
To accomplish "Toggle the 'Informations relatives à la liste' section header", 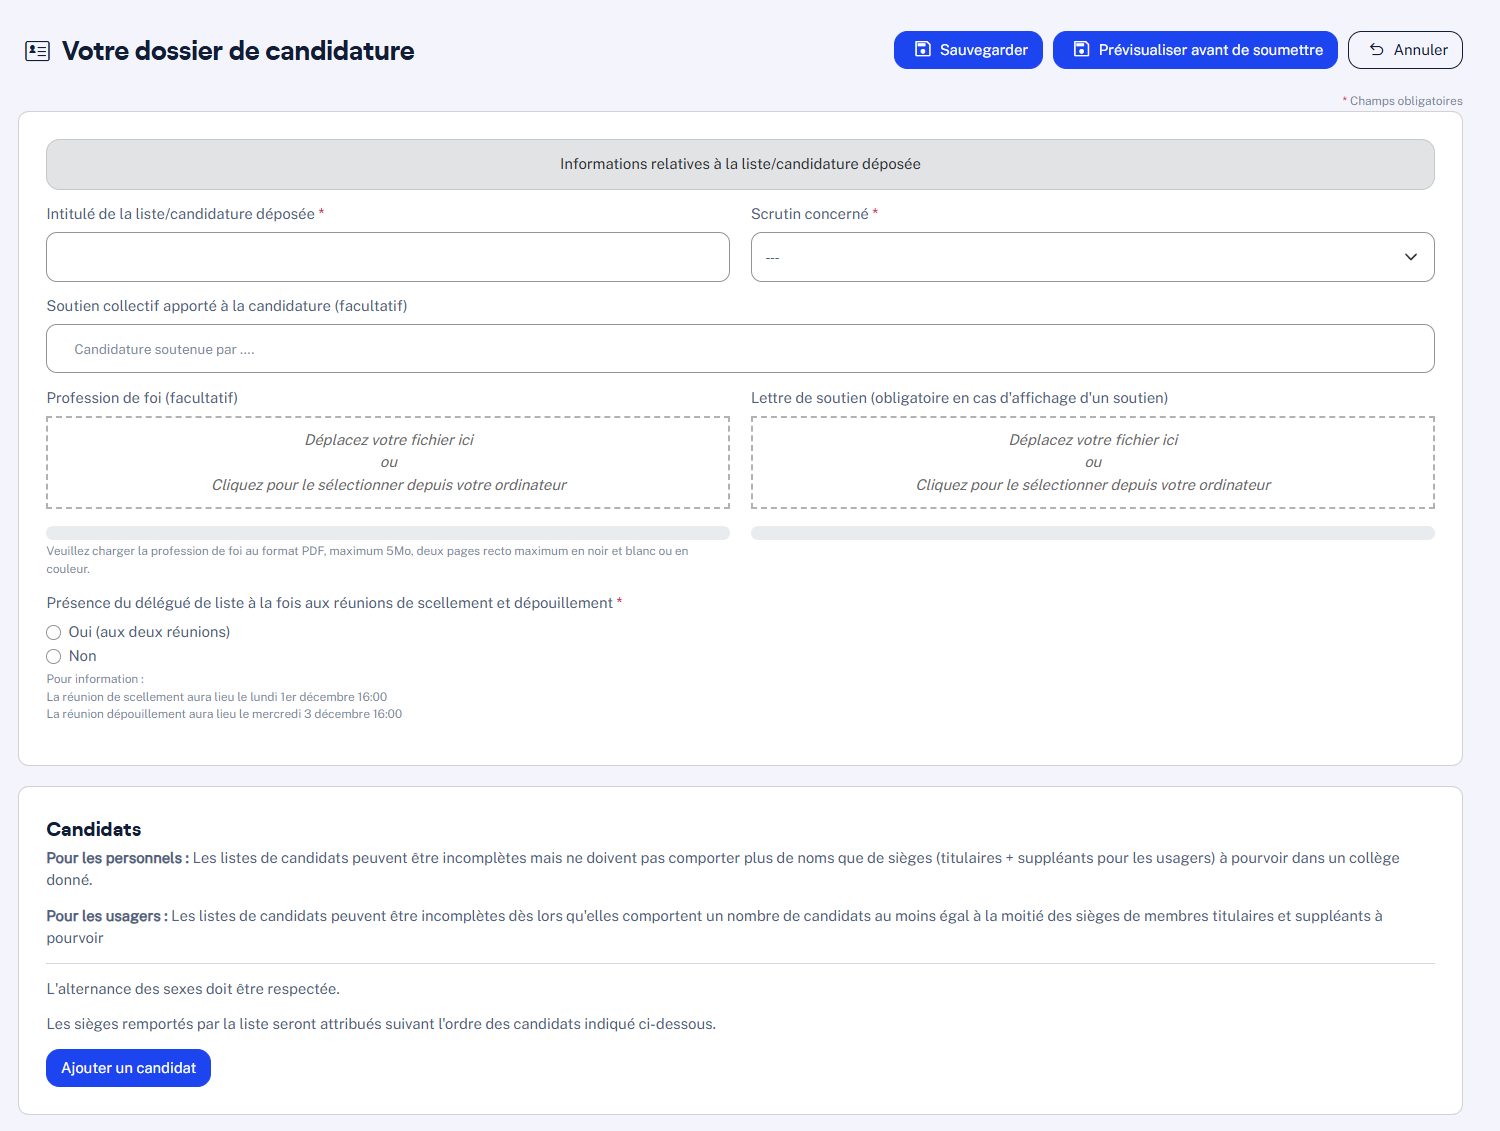I will (740, 164).
